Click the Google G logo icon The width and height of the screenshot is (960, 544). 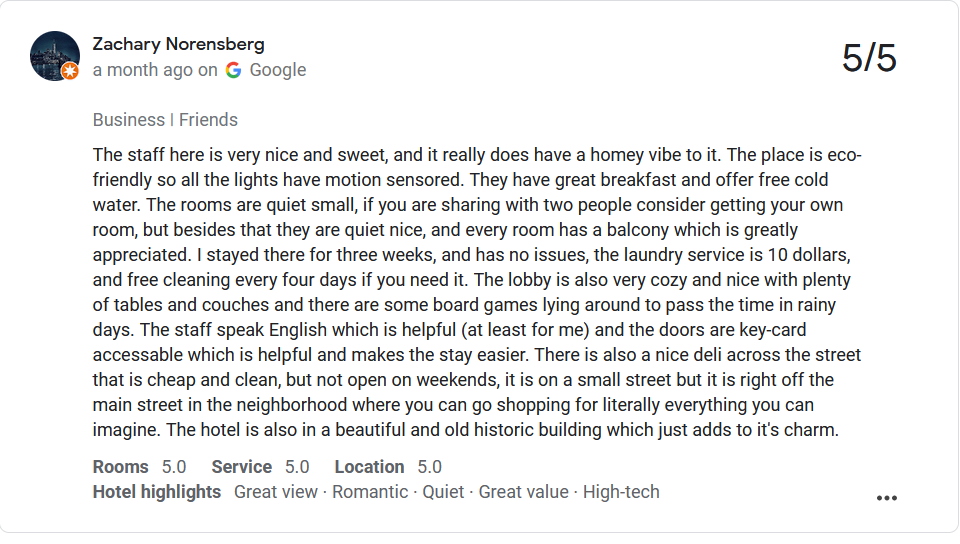pyautogui.click(x=233, y=70)
